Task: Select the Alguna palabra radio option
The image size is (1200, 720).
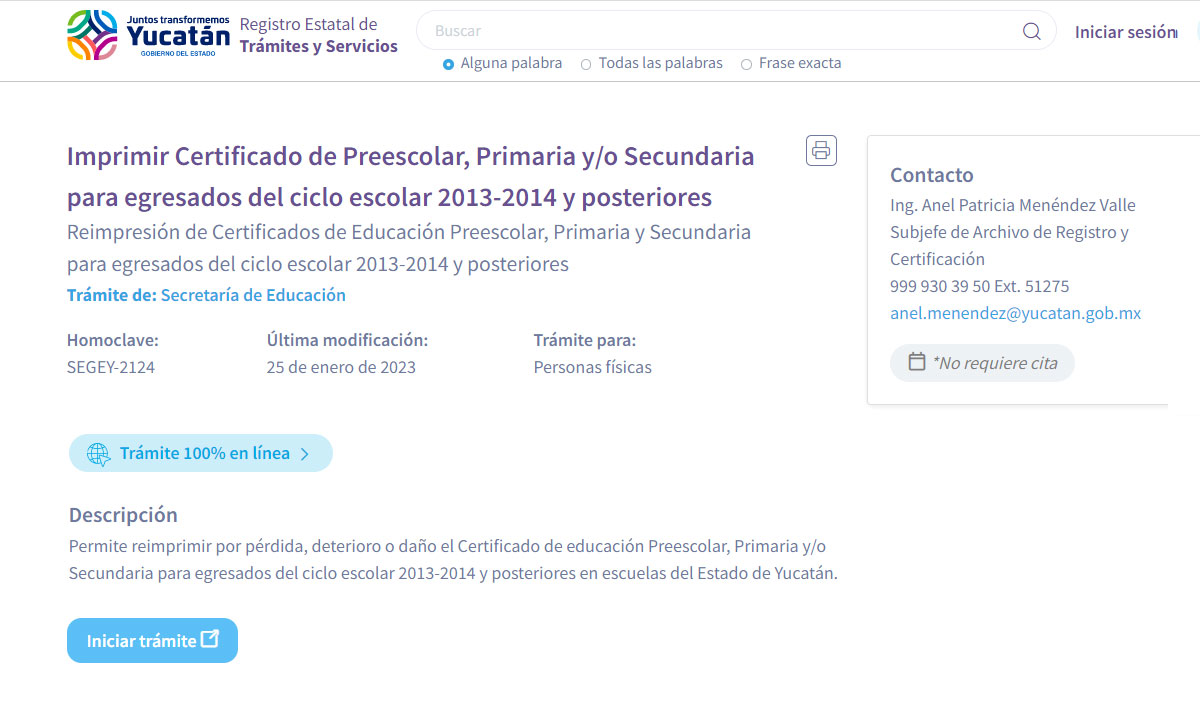Action: tap(448, 64)
